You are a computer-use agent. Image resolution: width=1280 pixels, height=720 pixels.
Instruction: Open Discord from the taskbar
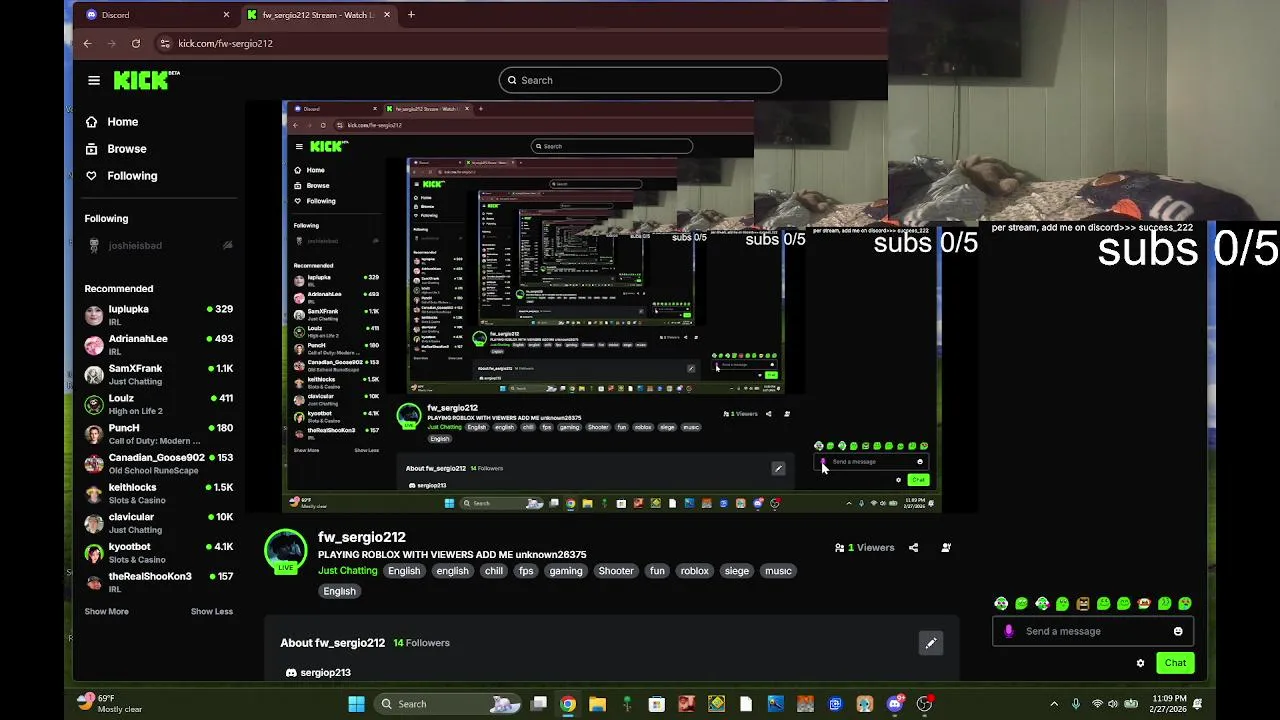[895, 704]
